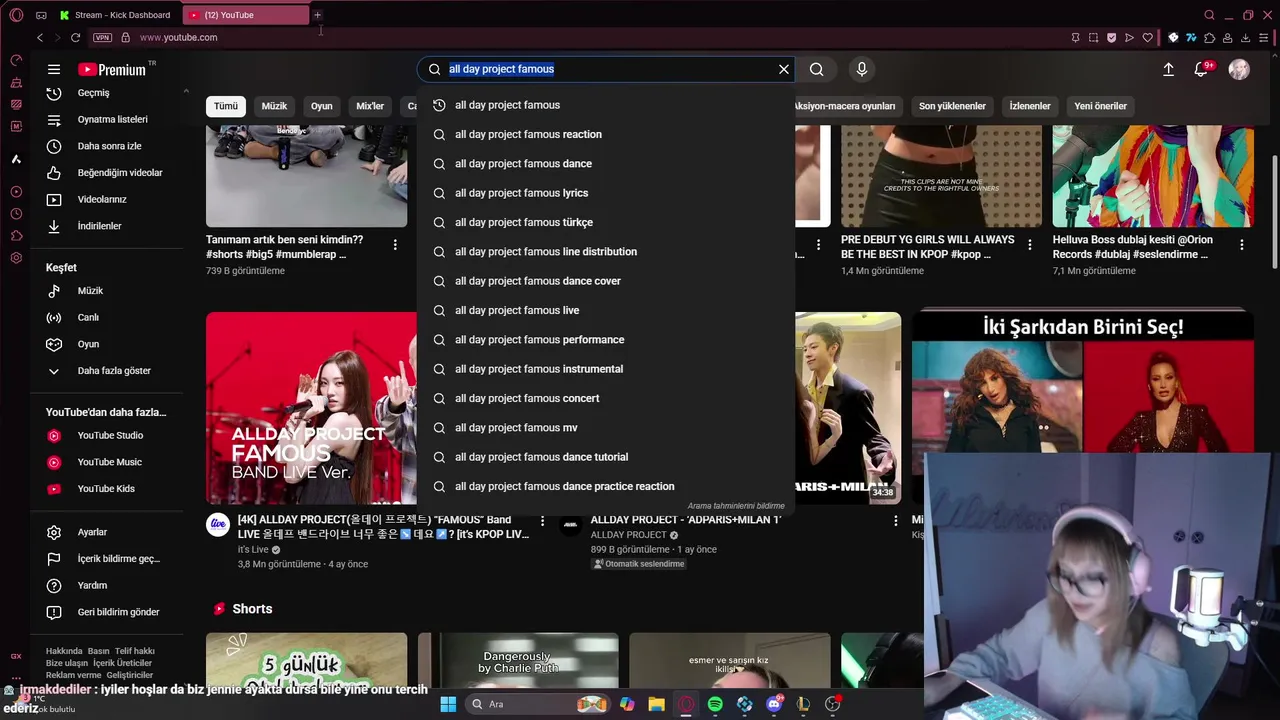Screen dimensions: 1280x720
Task: Click the Canlı live icon under Keşfet
Action: pos(54,317)
